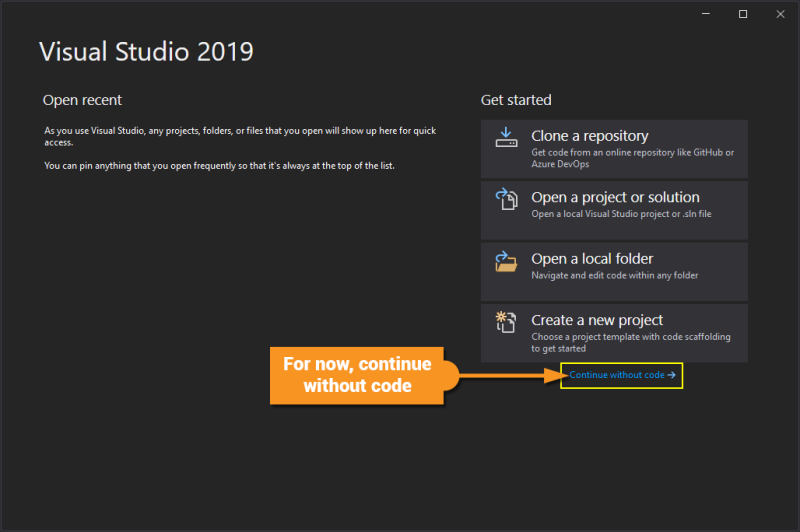Choose "Open a project or solution" title
The image size is (800, 532).
pos(615,197)
